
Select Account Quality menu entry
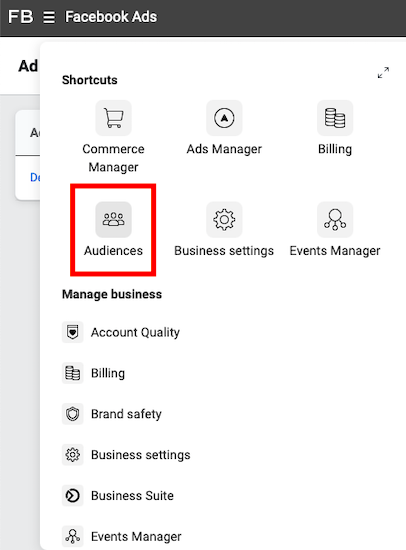[x=135, y=332]
